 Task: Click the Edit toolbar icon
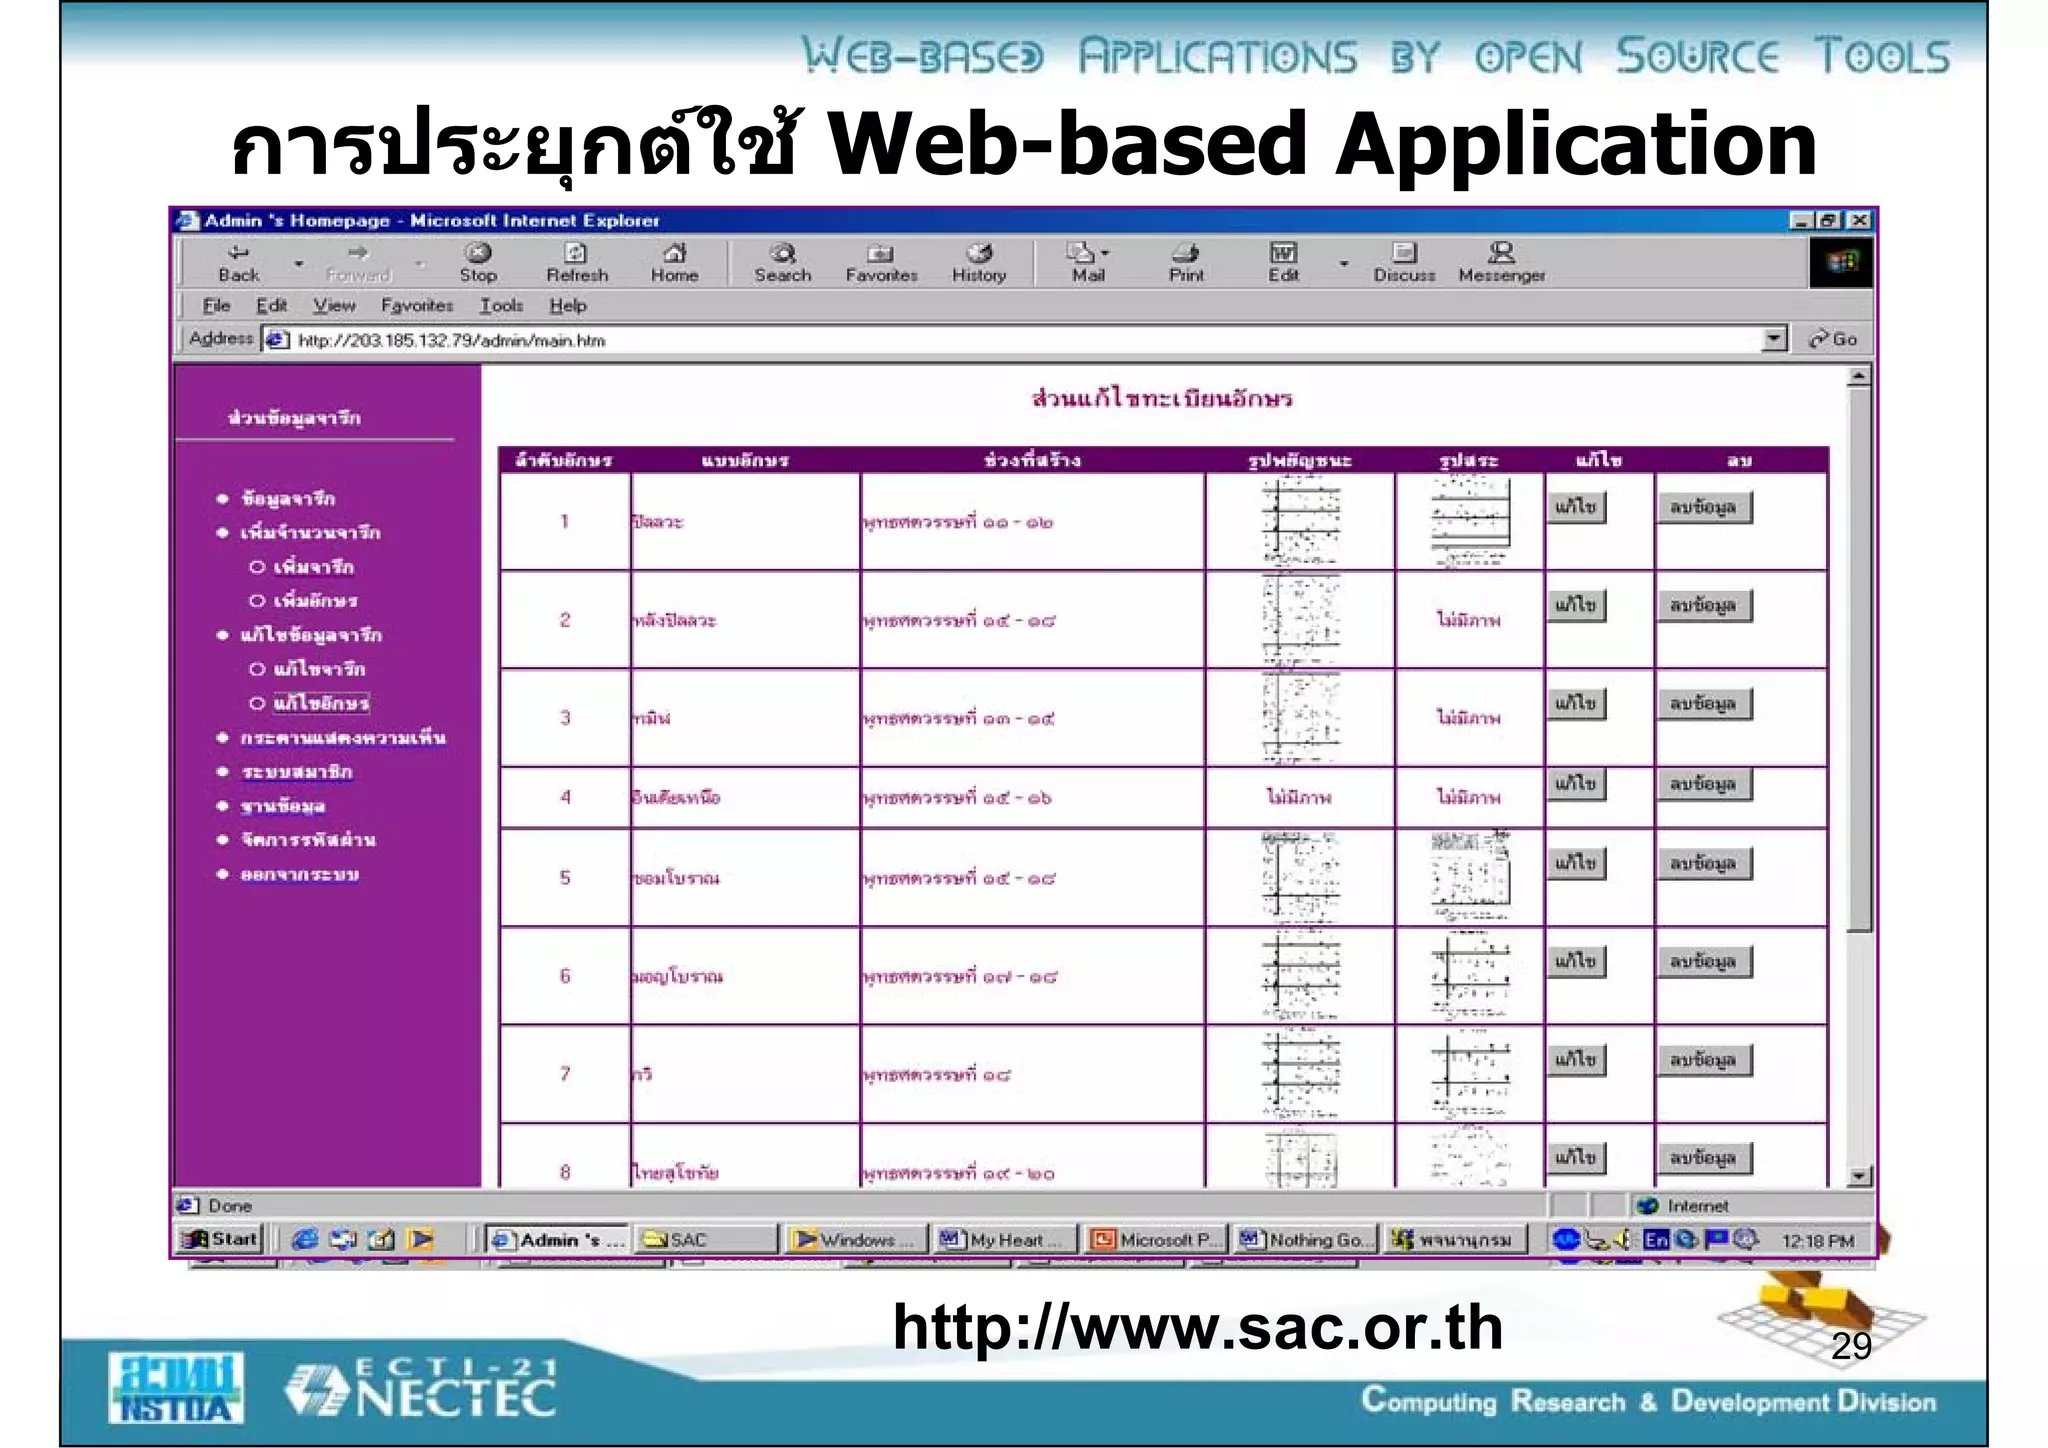click(1284, 263)
